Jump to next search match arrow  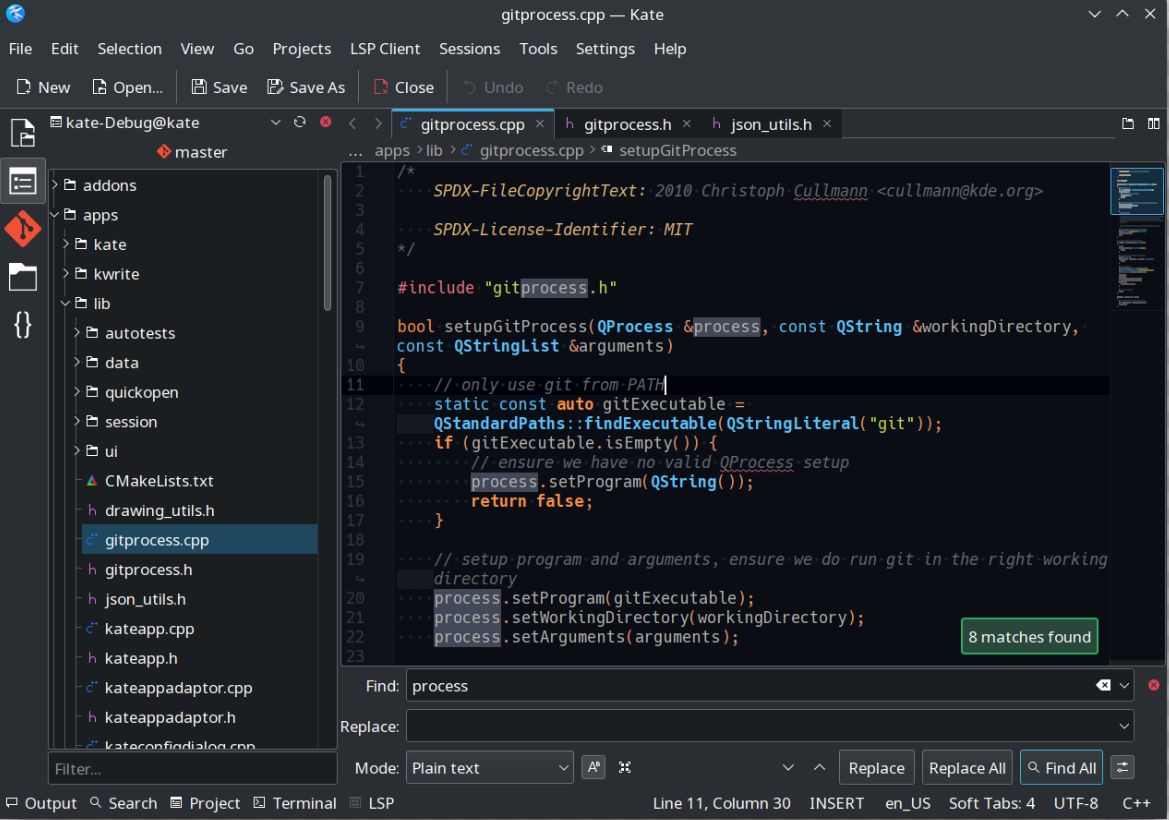(x=788, y=768)
